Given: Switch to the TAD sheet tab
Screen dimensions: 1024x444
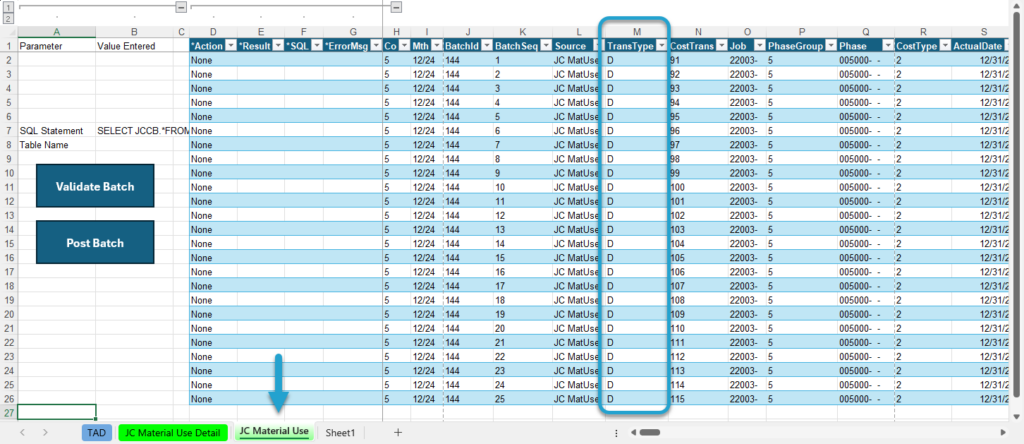Looking at the screenshot, I should [97, 432].
